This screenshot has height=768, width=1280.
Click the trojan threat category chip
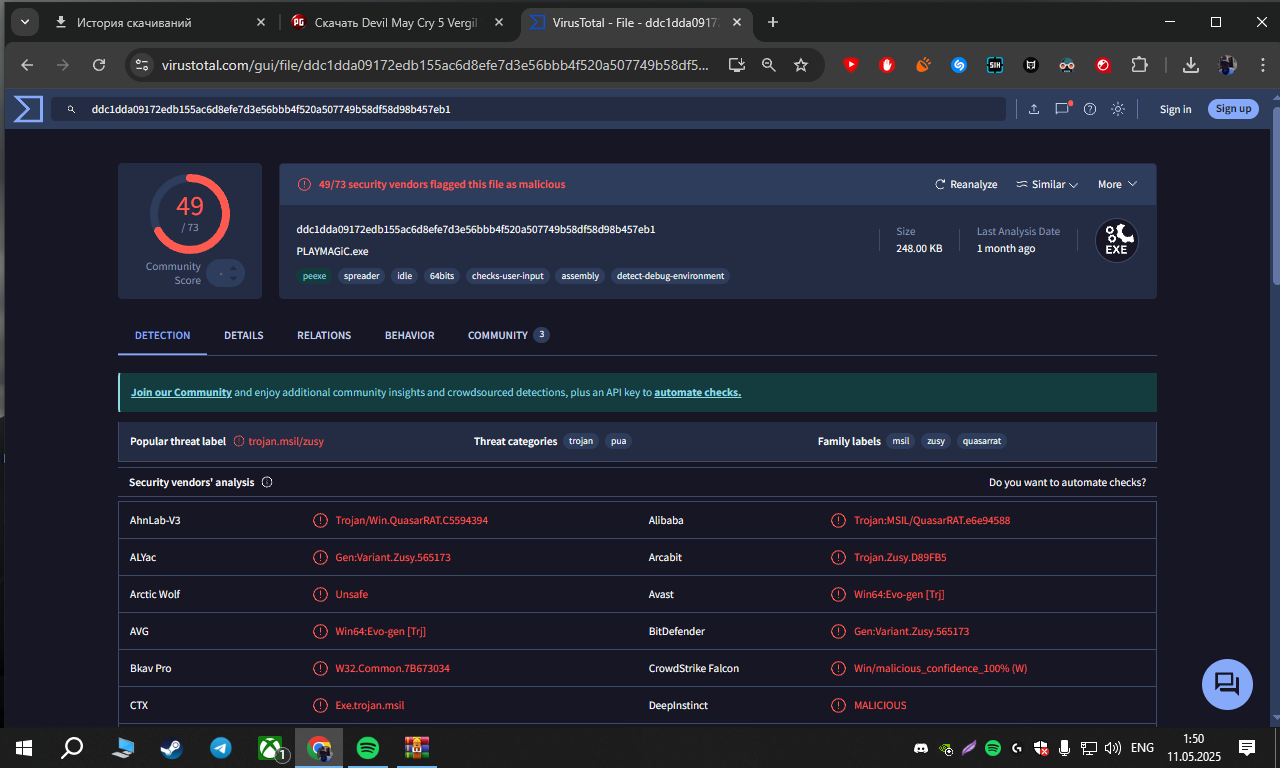[581, 441]
